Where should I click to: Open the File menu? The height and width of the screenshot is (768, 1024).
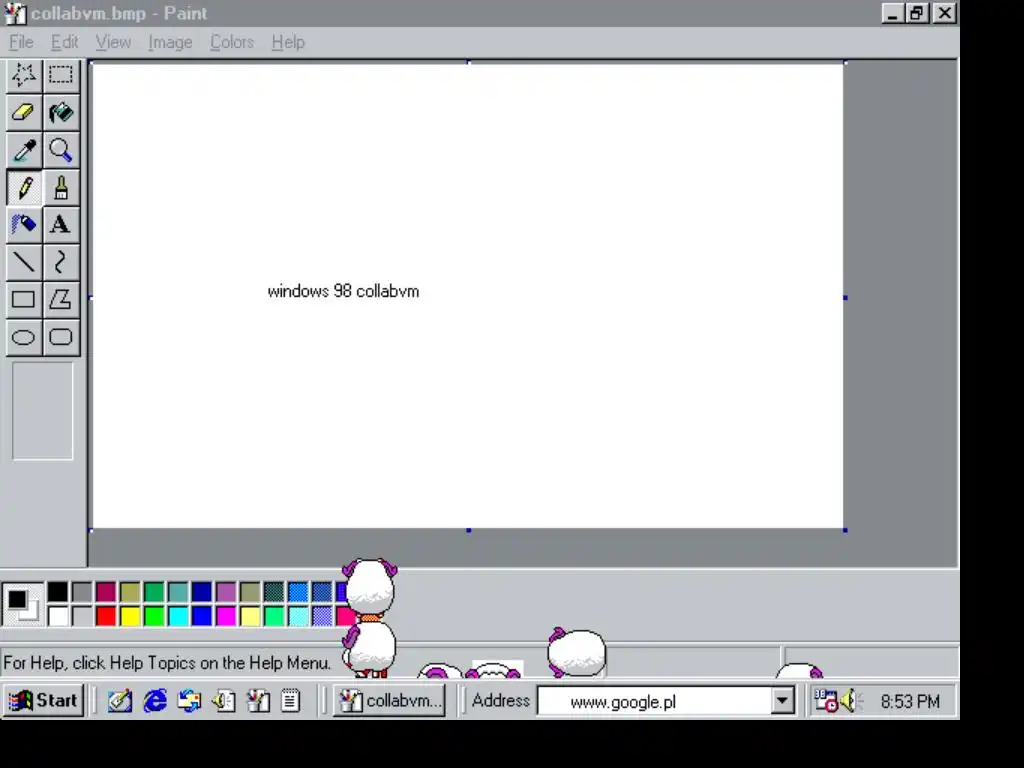(22, 42)
